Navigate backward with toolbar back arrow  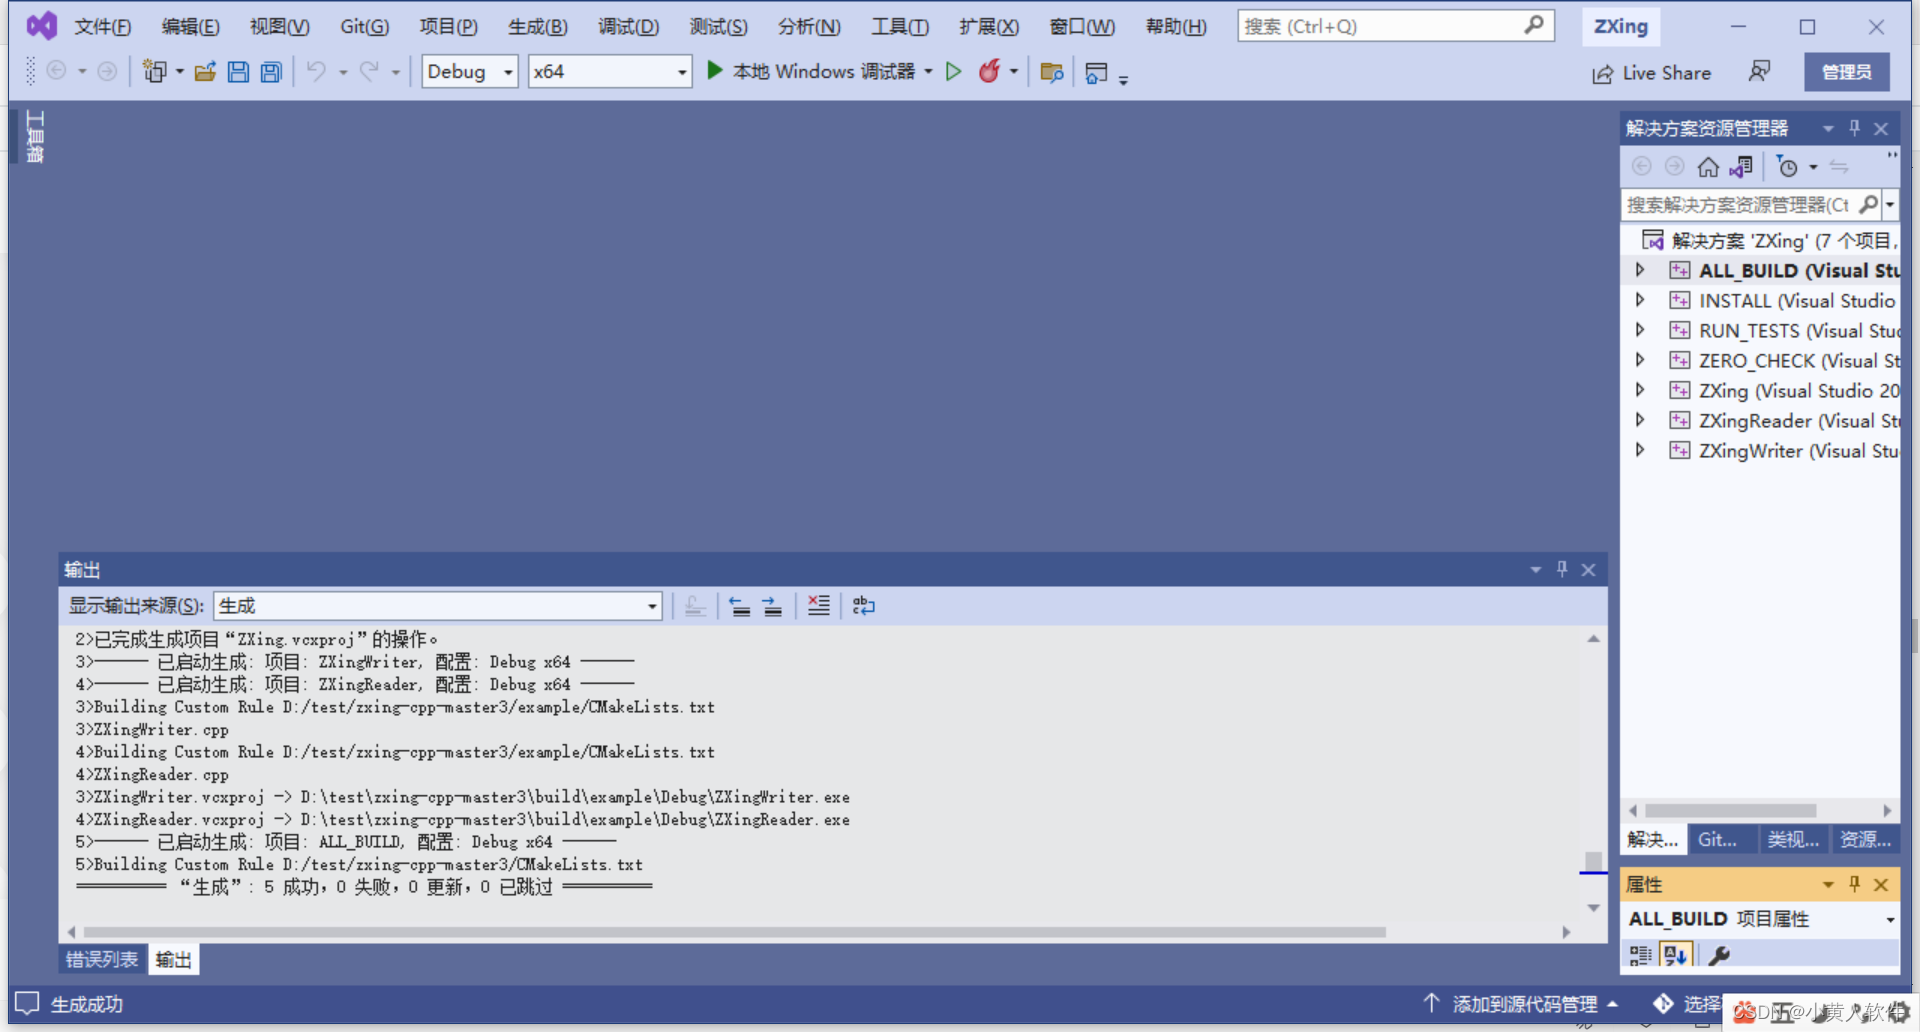point(57,71)
